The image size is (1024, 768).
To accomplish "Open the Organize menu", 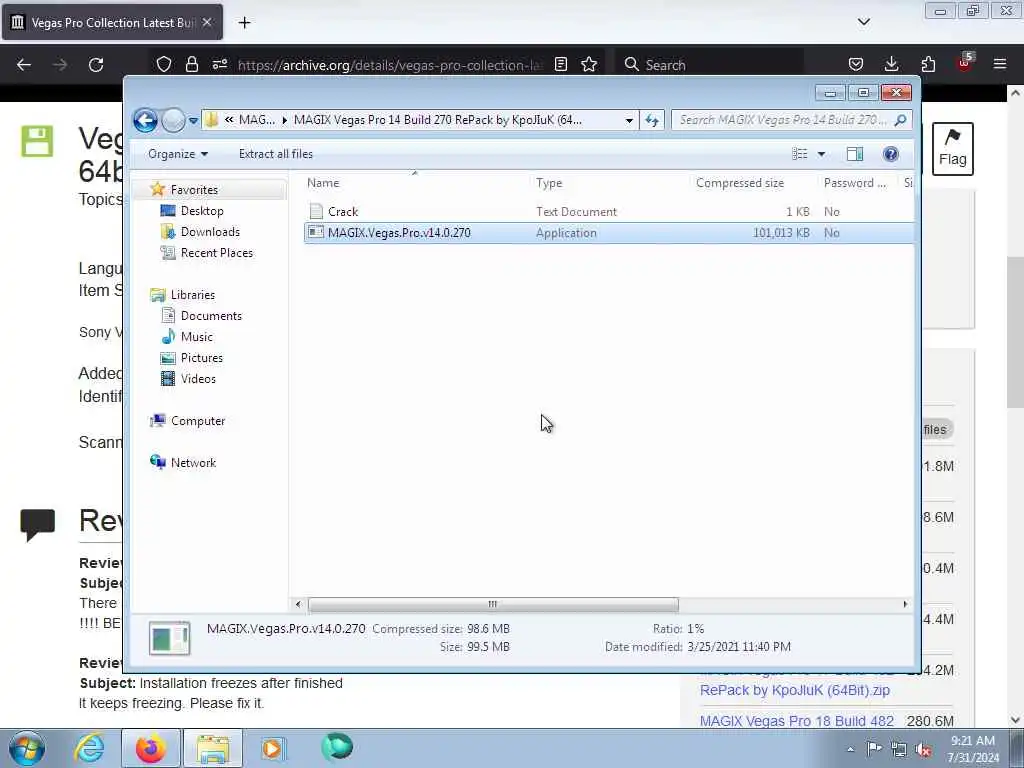I will click(178, 154).
